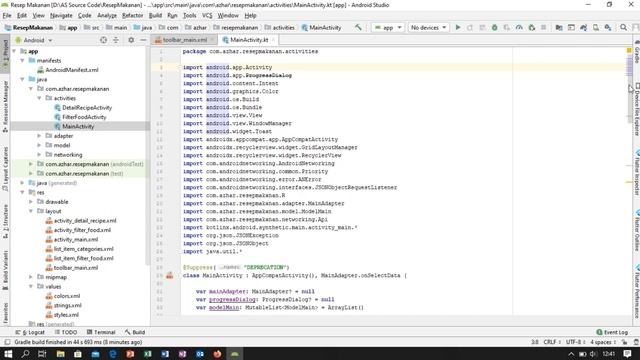Viewport: 640px width, 360px height.
Task: Open the File menu
Action: [7, 16]
